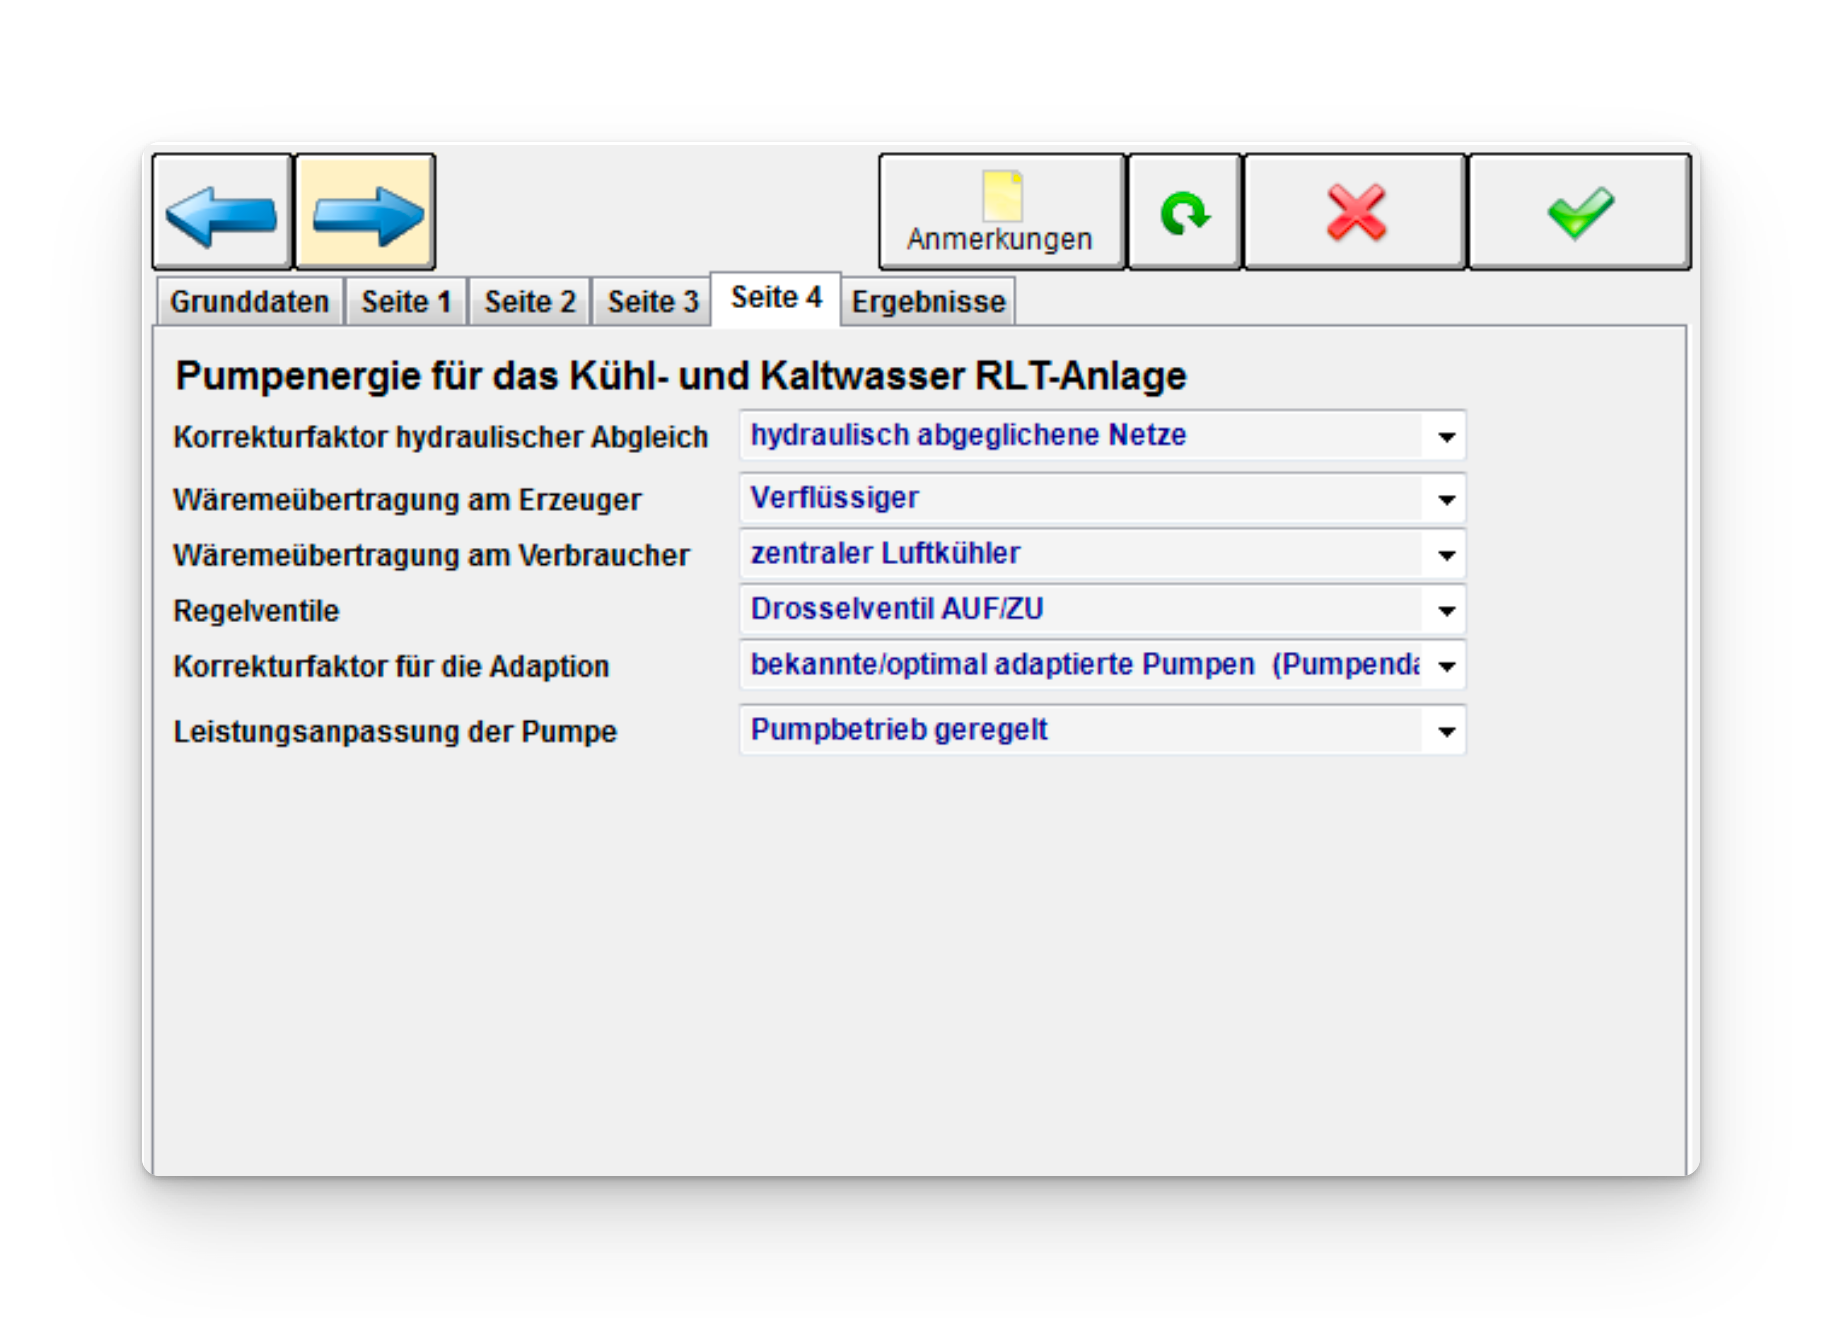Open the Verflüssiger dropdown arrow
The image size is (1842, 1318).
[x=1446, y=500]
